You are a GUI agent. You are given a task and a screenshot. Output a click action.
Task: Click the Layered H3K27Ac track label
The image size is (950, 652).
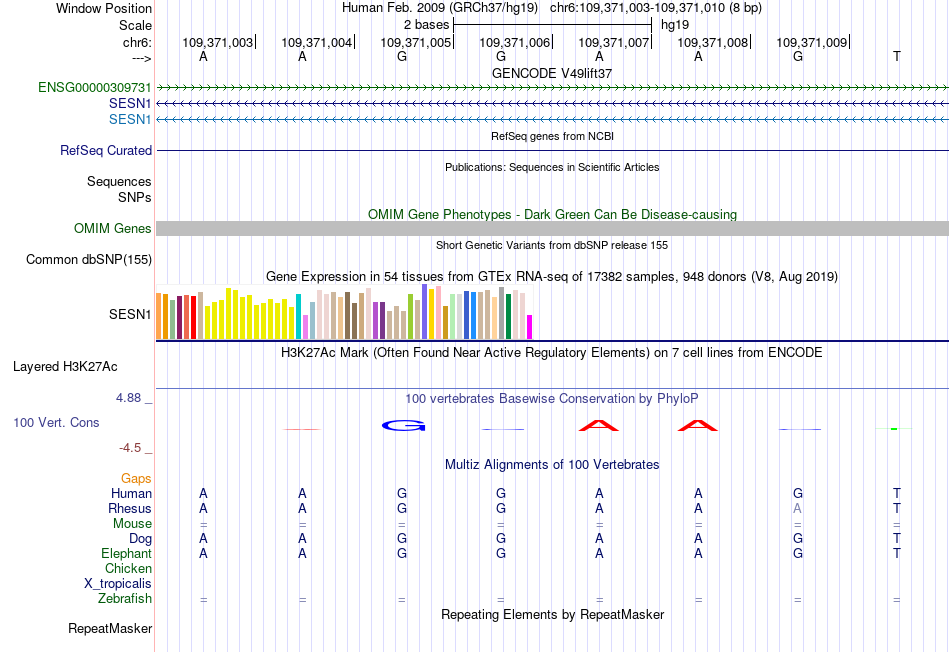pyautogui.click(x=65, y=367)
